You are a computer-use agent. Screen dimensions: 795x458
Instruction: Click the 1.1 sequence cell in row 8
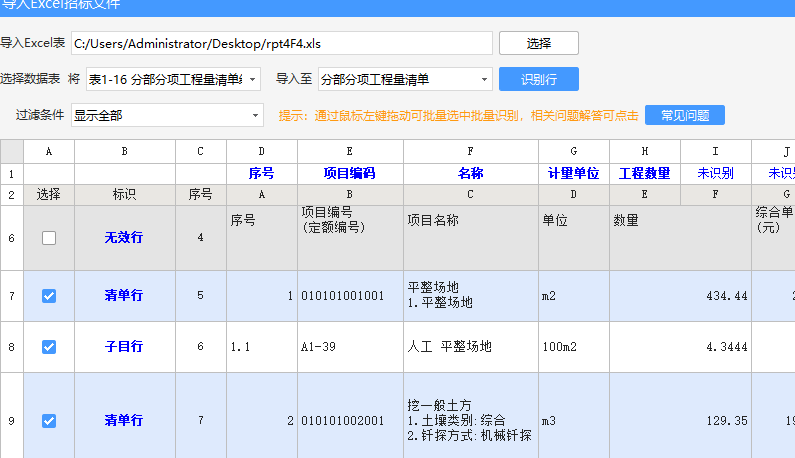262,347
